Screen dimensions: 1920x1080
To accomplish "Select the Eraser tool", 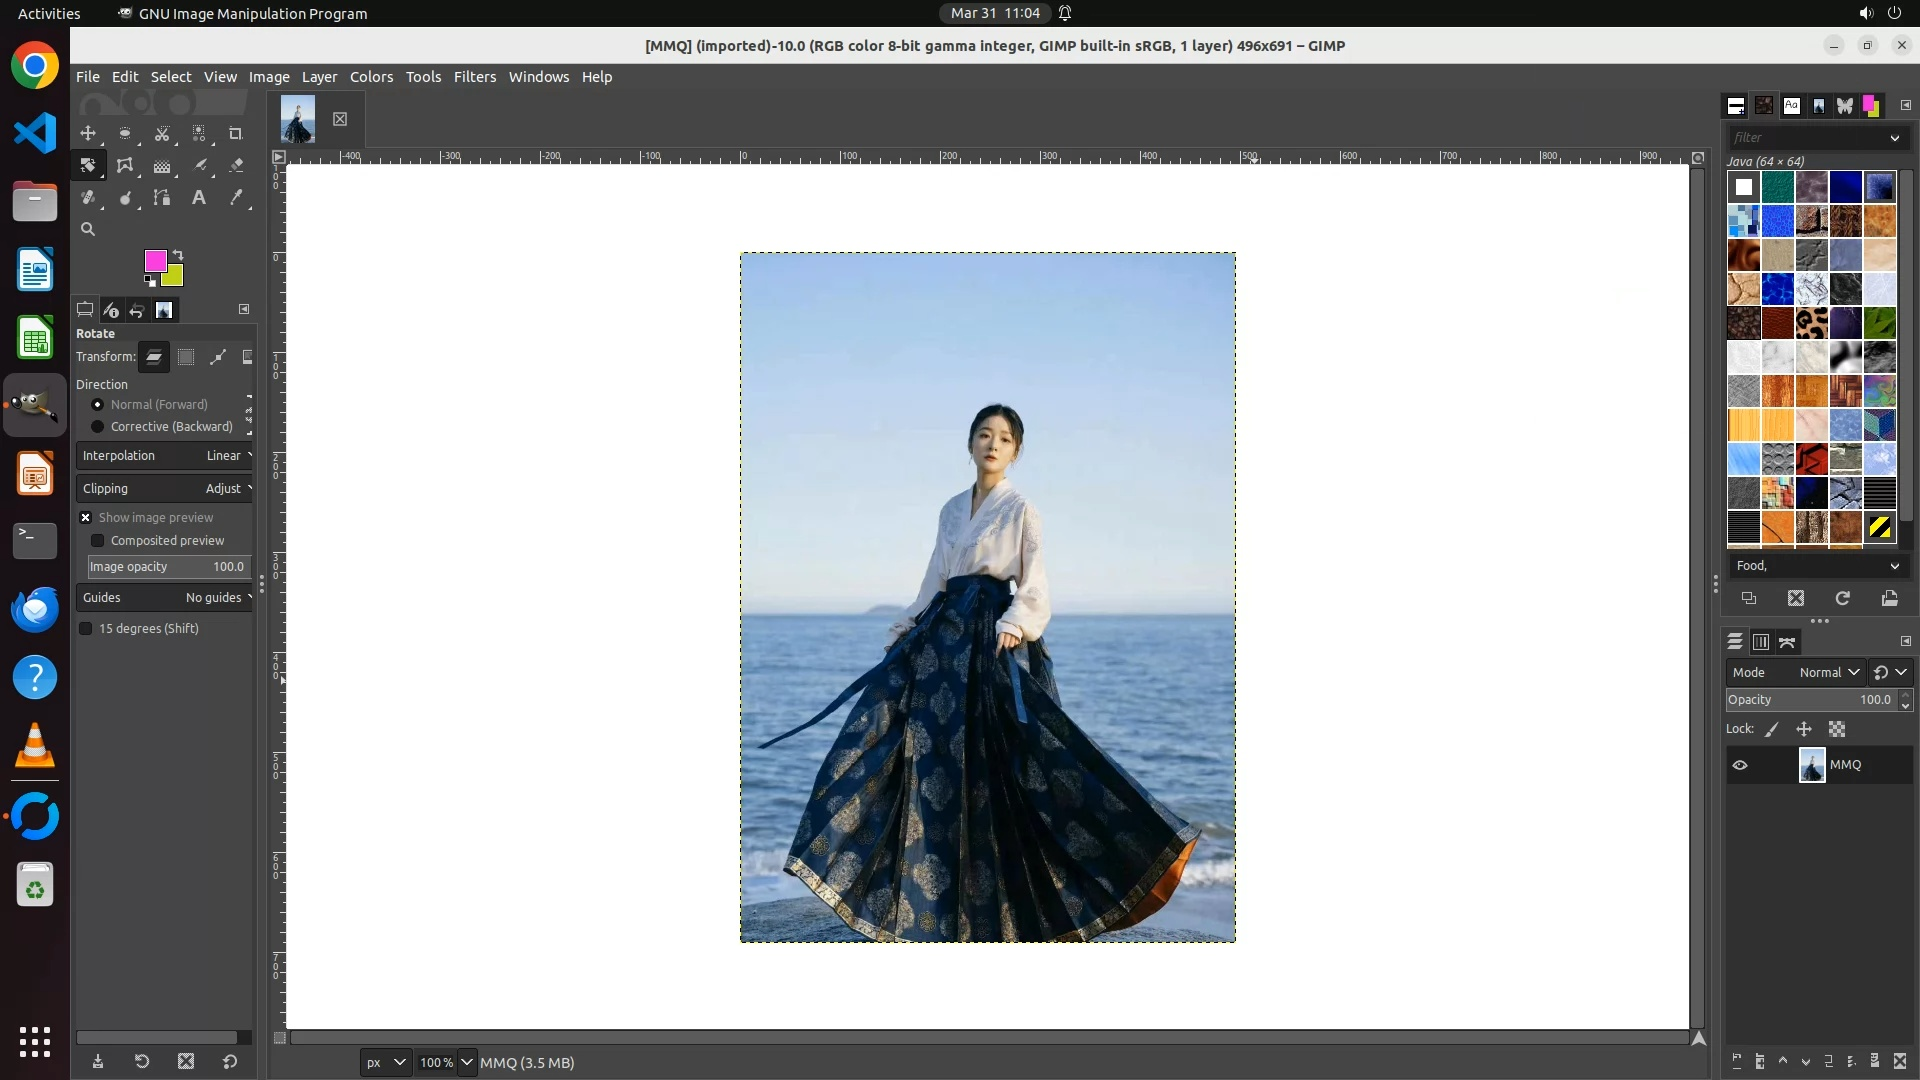I will [x=236, y=166].
